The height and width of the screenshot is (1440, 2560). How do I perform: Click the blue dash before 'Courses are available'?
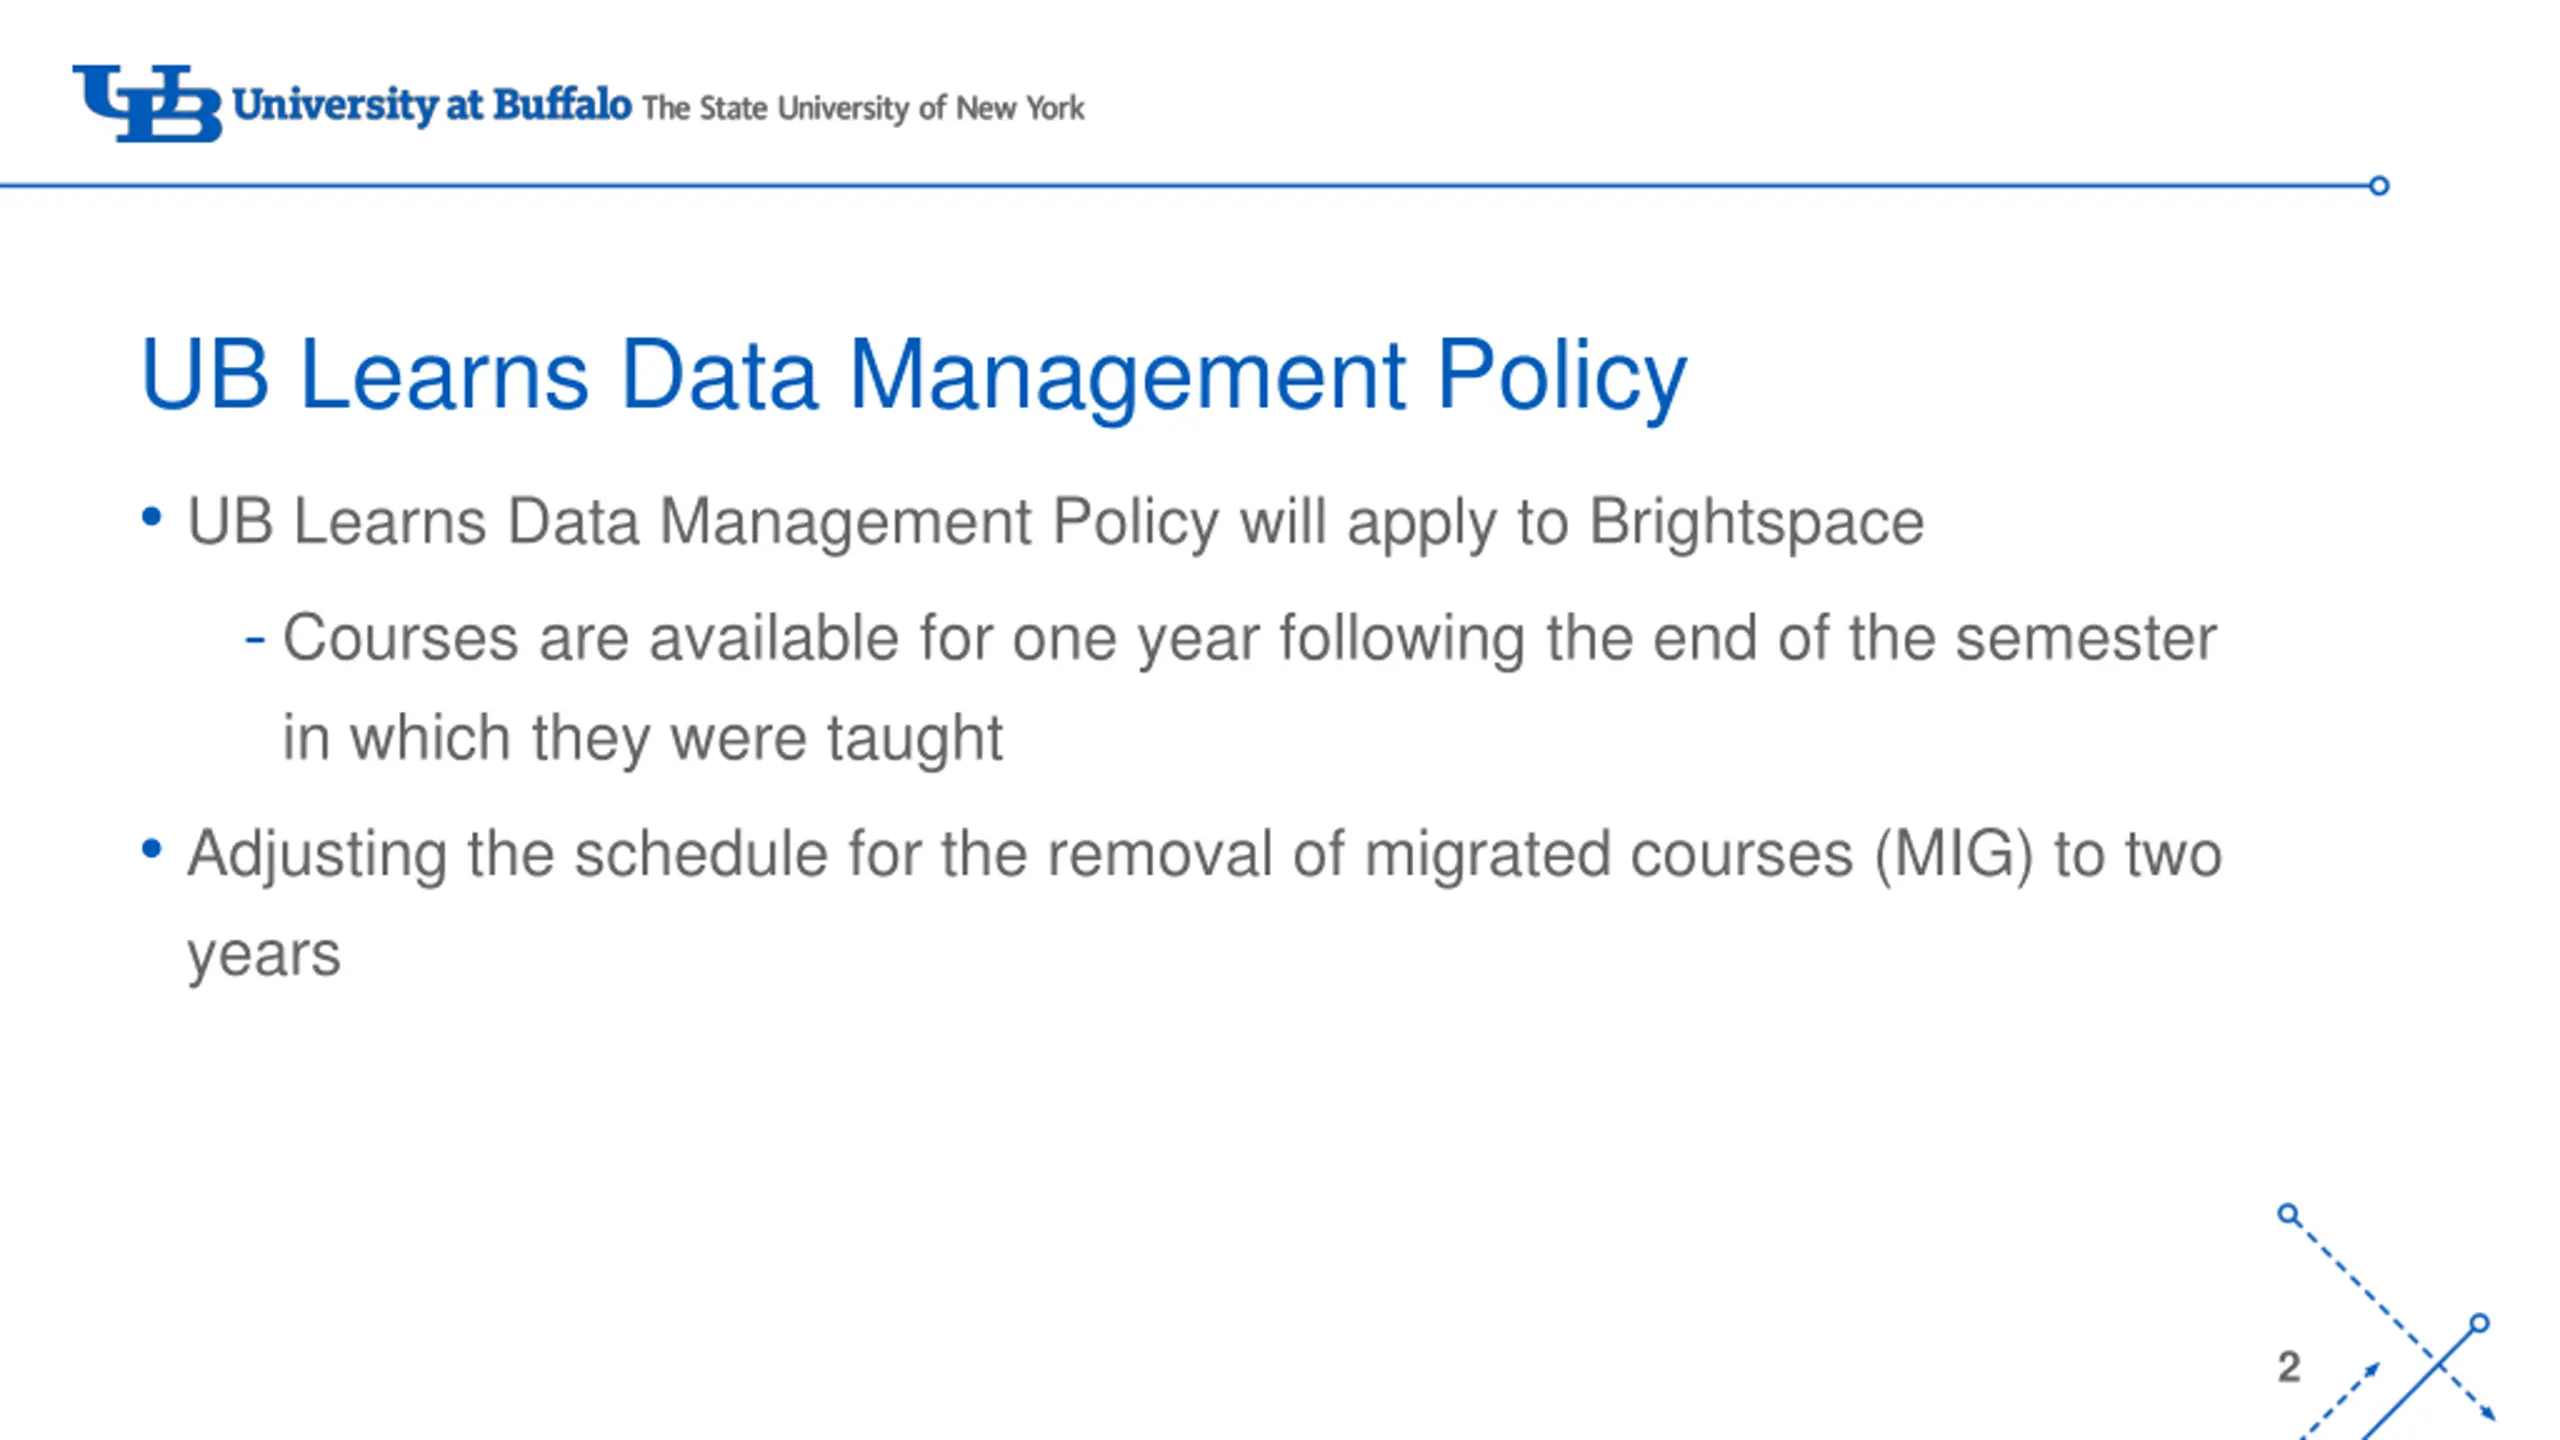tap(255, 640)
